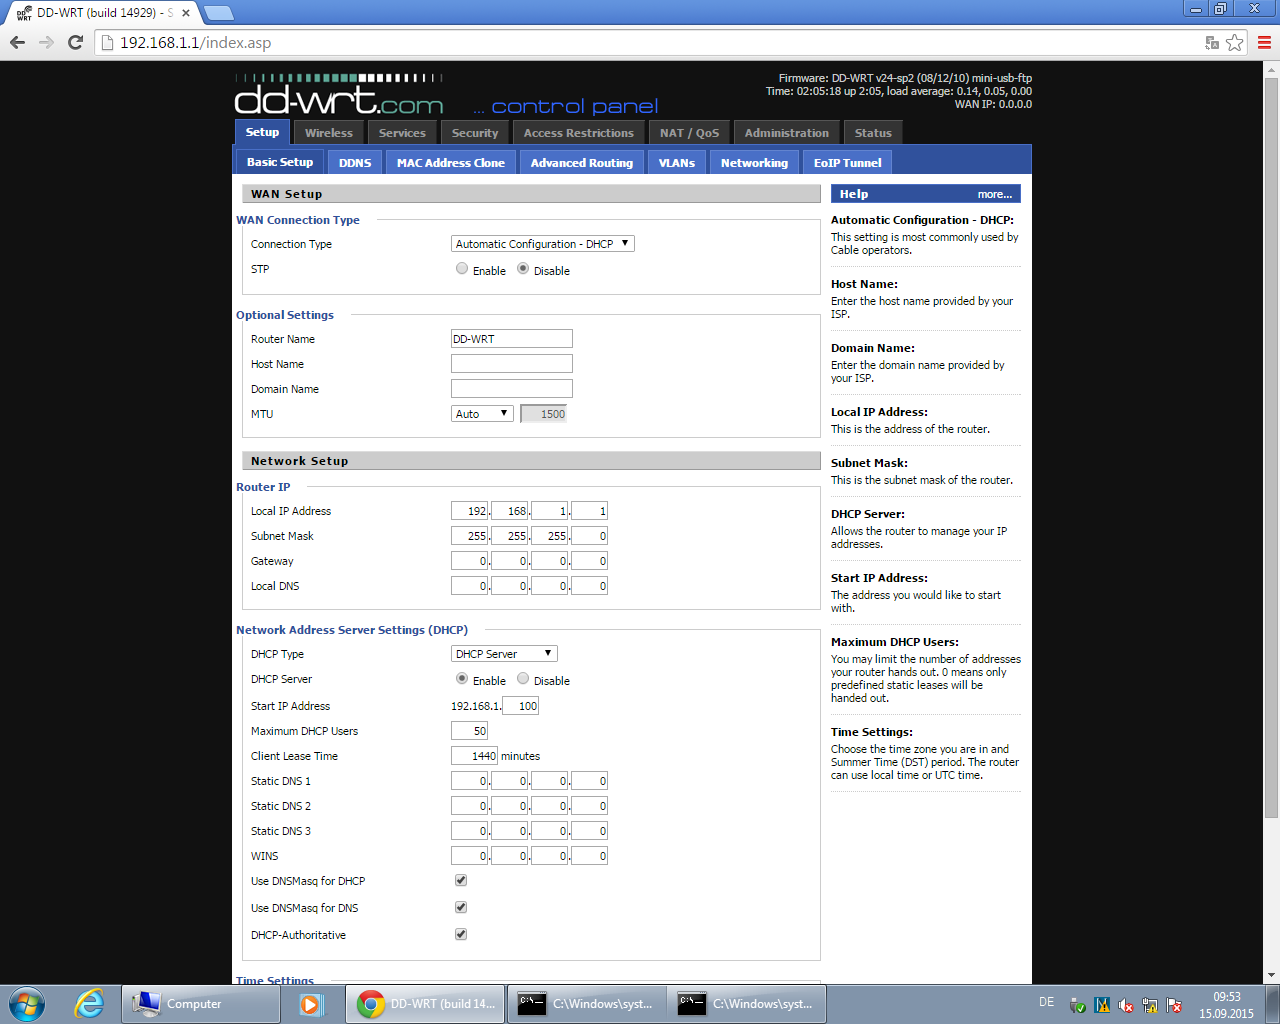This screenshot has height=1024, width=1280.
Task: Click the DE language indicator
Action: (1046, 1002)
